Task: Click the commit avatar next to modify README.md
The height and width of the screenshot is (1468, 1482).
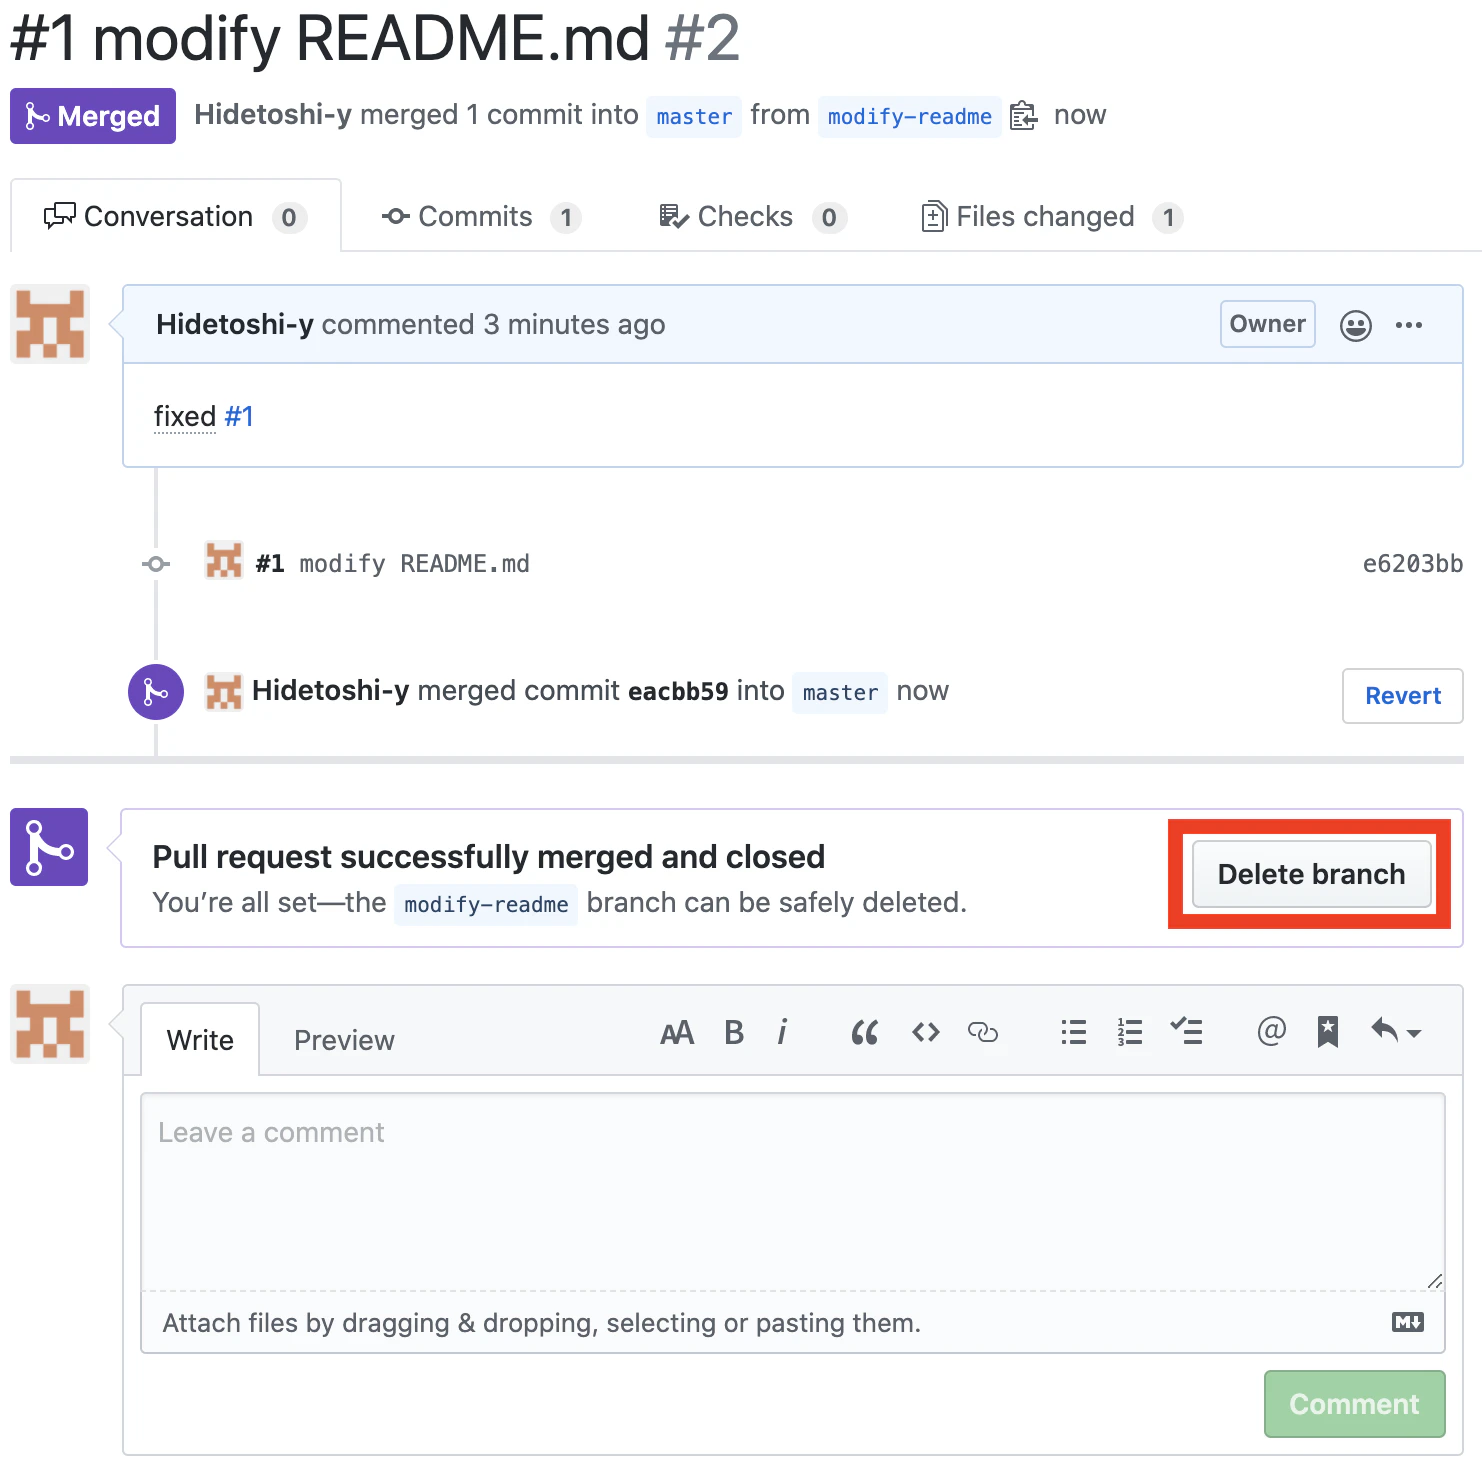Action: pyautogui.click(x=224, y=561)
